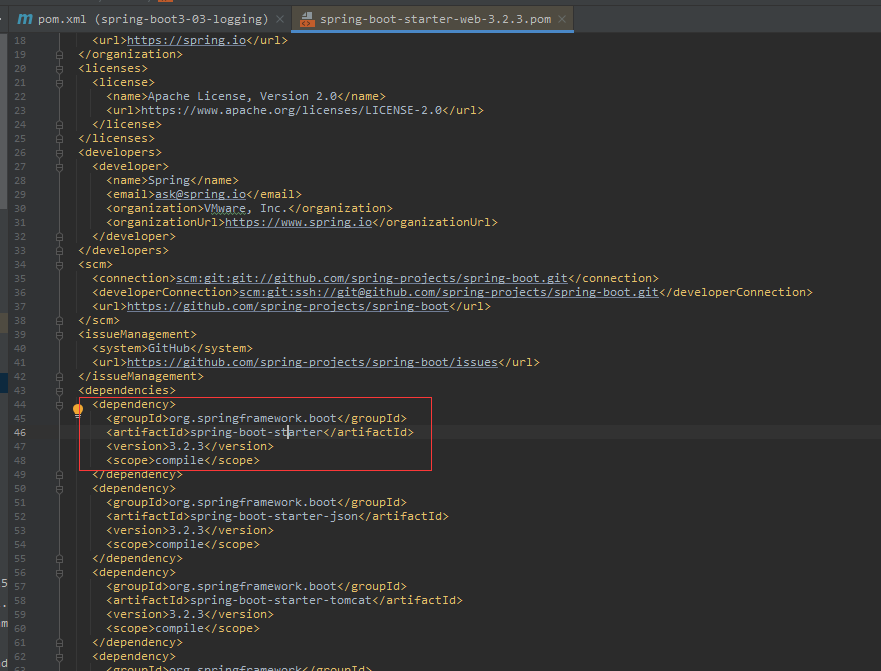Collapse the dependency block at line 56

(59, 573)
